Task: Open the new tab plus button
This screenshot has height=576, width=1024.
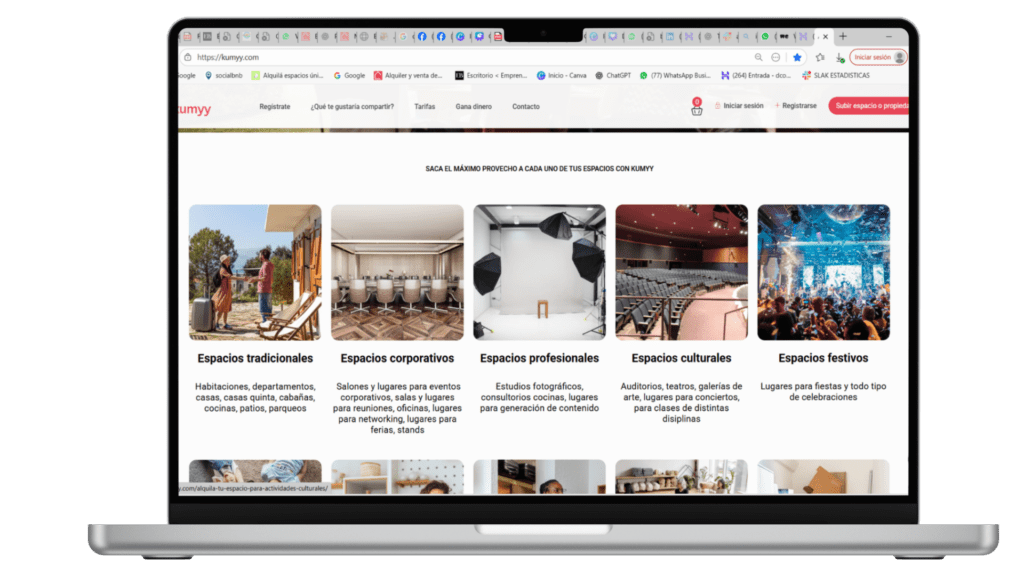Action: (x=843, y=36)
